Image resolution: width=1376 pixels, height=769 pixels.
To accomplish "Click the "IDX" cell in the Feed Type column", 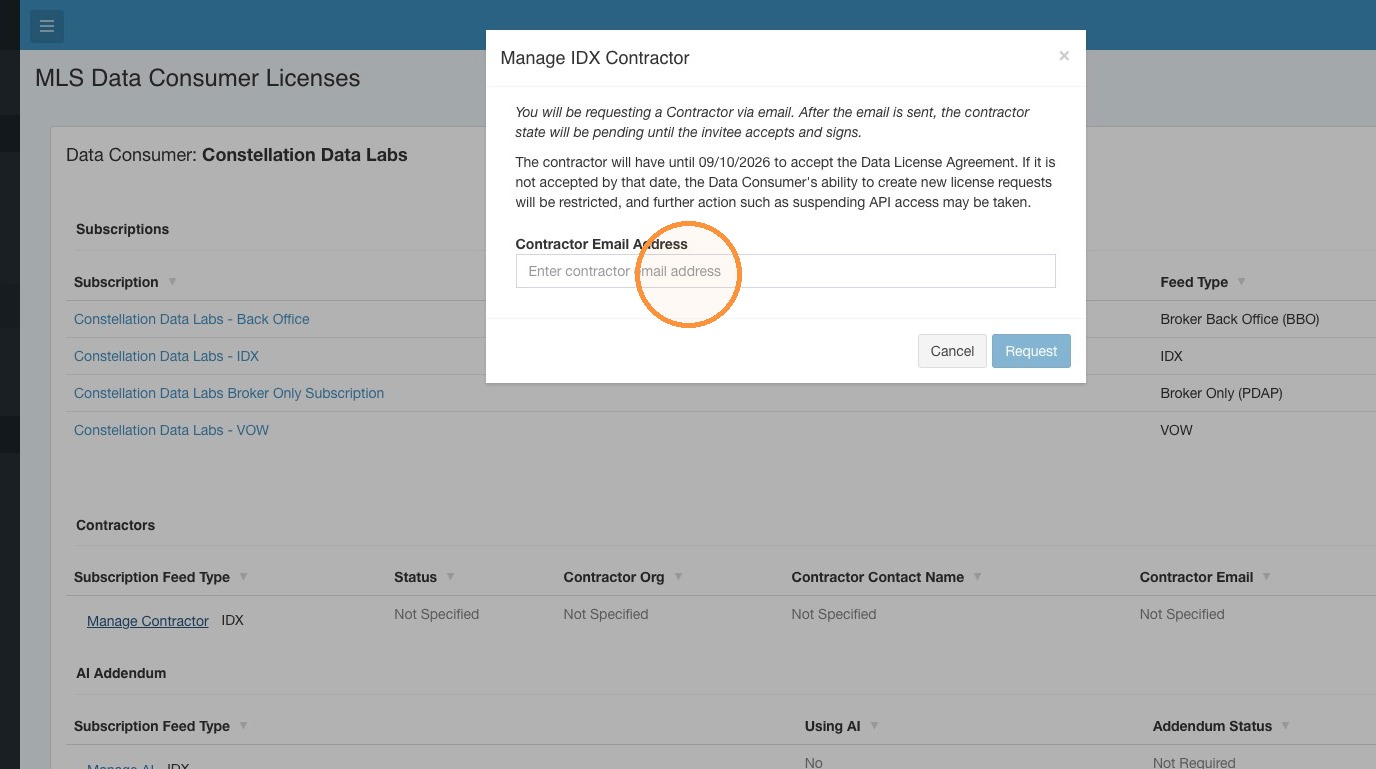I will click(1171, 356).
